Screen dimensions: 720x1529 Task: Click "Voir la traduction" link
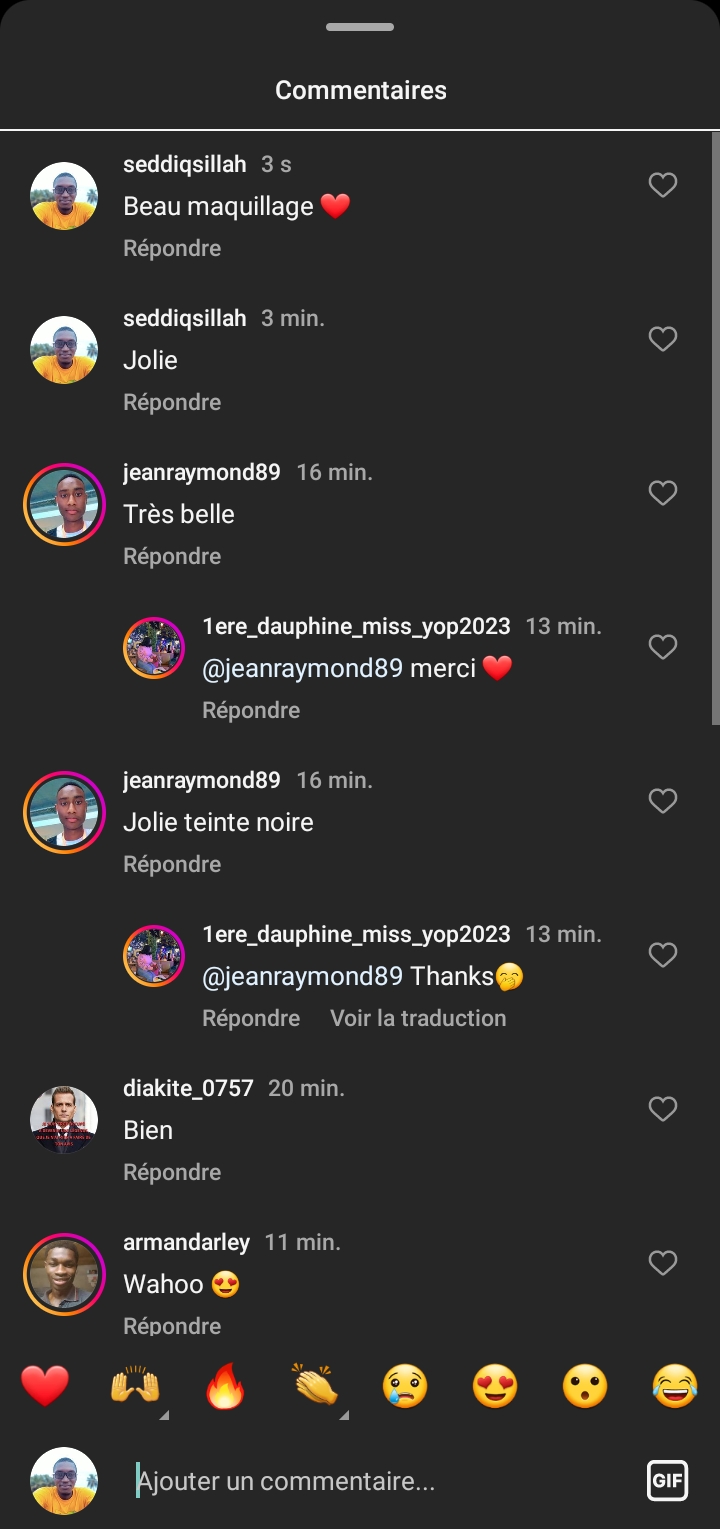pos(418,1018)
